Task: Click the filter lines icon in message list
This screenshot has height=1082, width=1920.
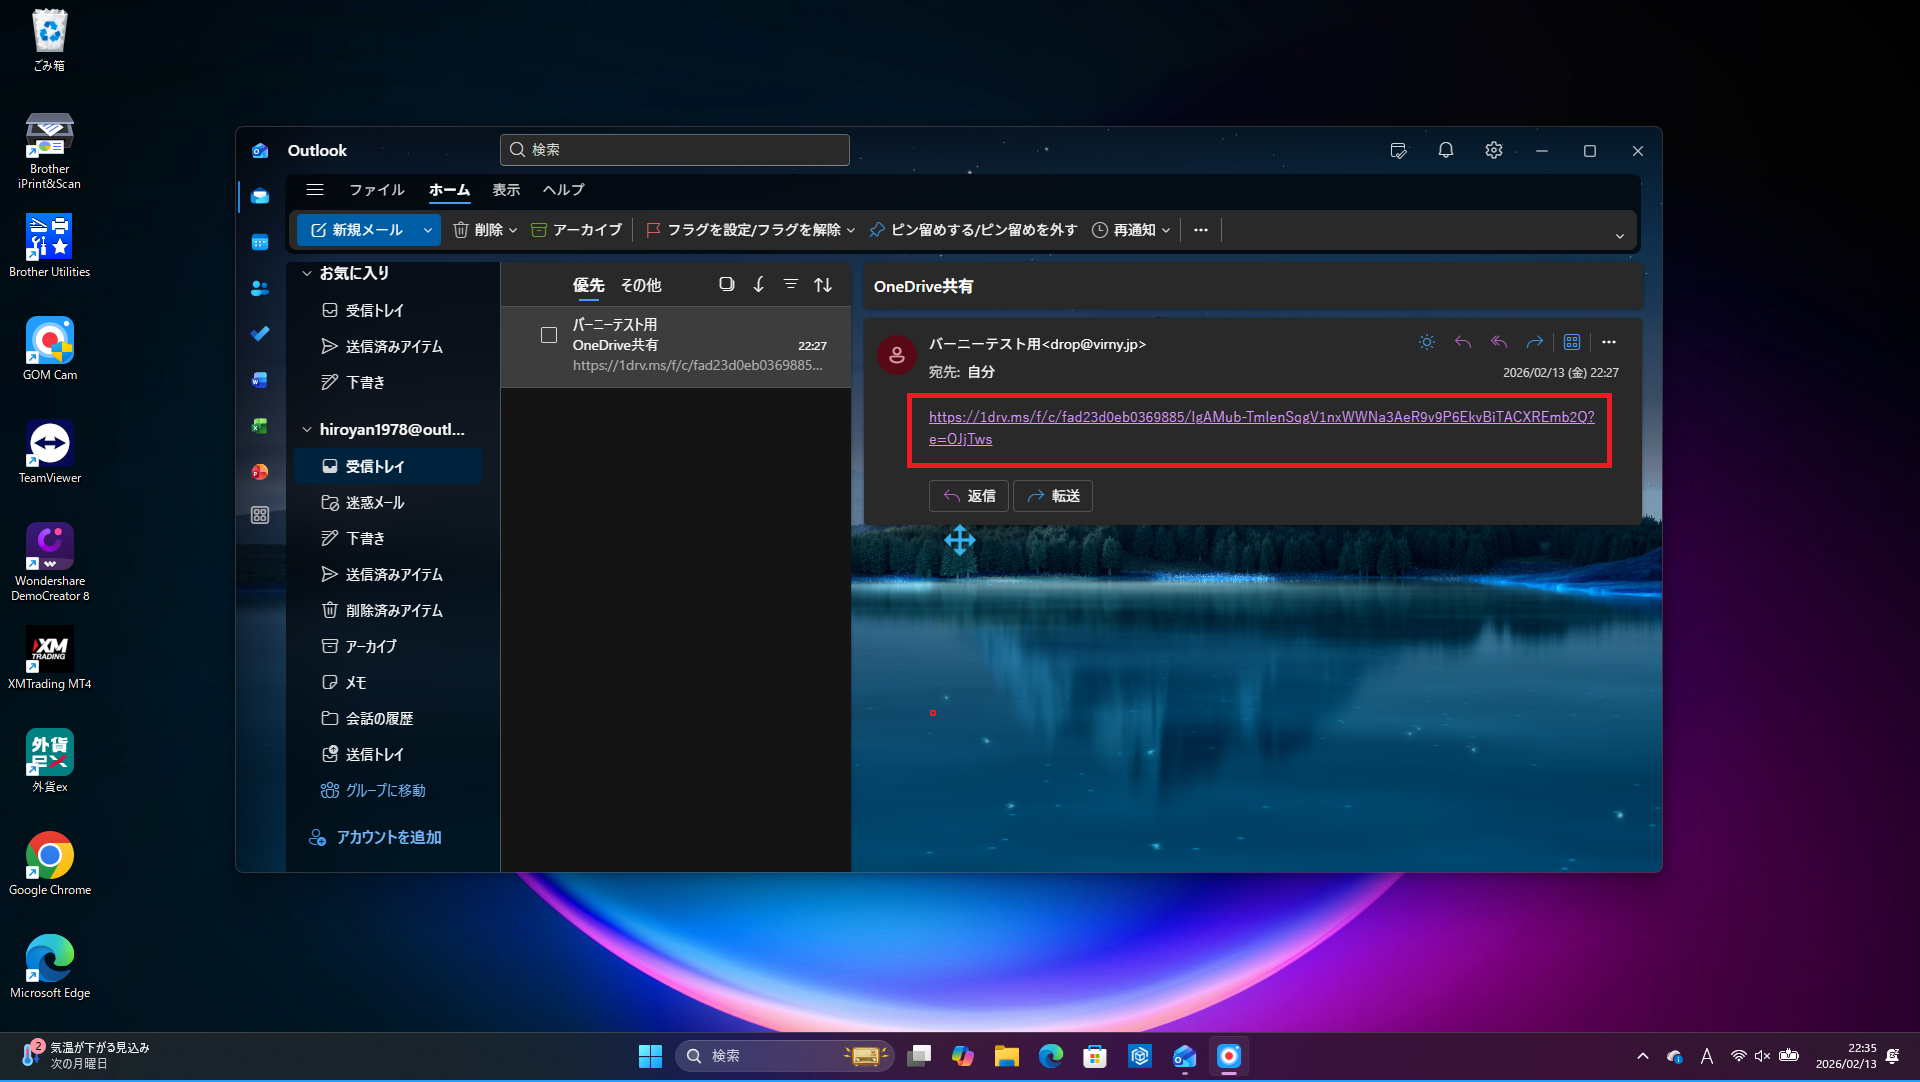Action: click(x=790, y=285)
